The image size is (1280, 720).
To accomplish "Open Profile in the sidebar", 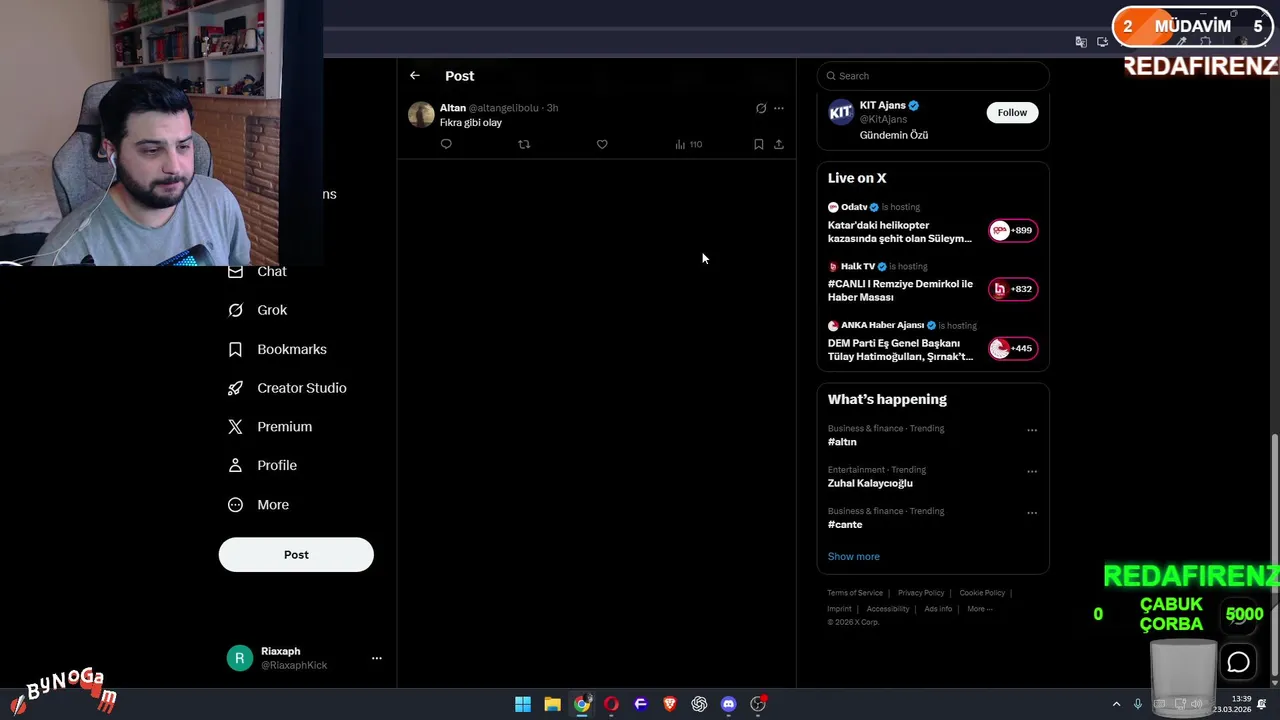I will pyautogui.click(x=262, y=465).
